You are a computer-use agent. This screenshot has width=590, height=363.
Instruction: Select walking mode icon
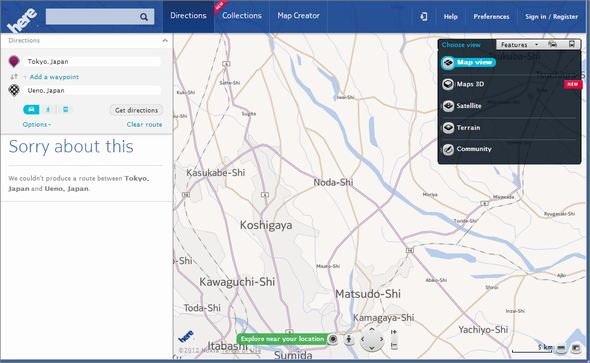tap(48, 109)
